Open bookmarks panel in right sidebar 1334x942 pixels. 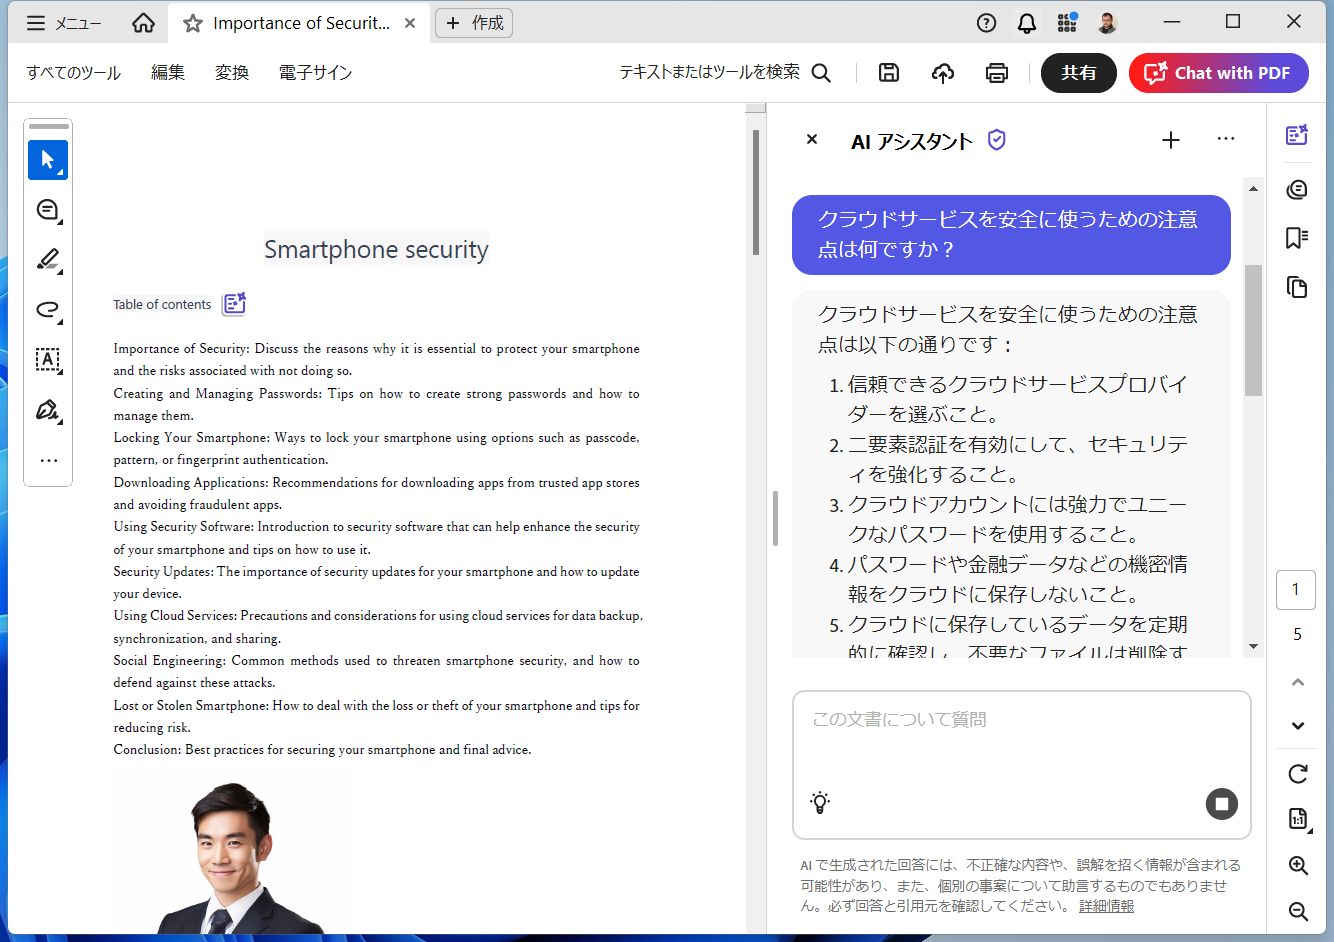(1297, 238)
